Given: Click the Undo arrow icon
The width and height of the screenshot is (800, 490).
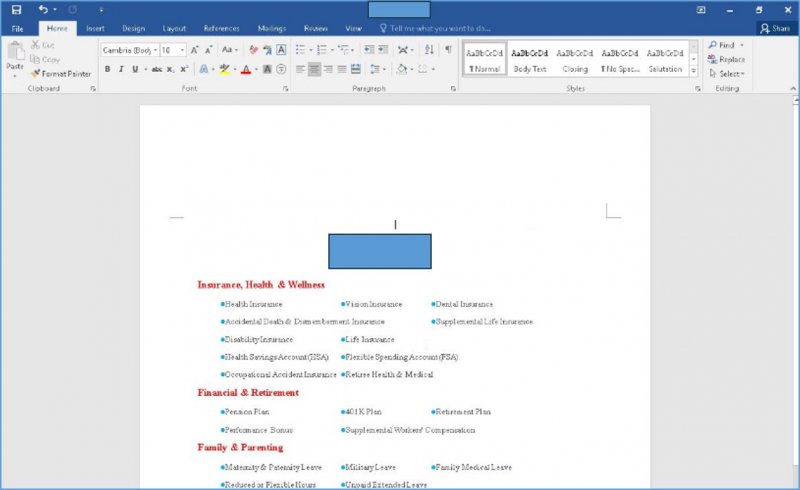Looking at the screenshot, I should point(43,9).
